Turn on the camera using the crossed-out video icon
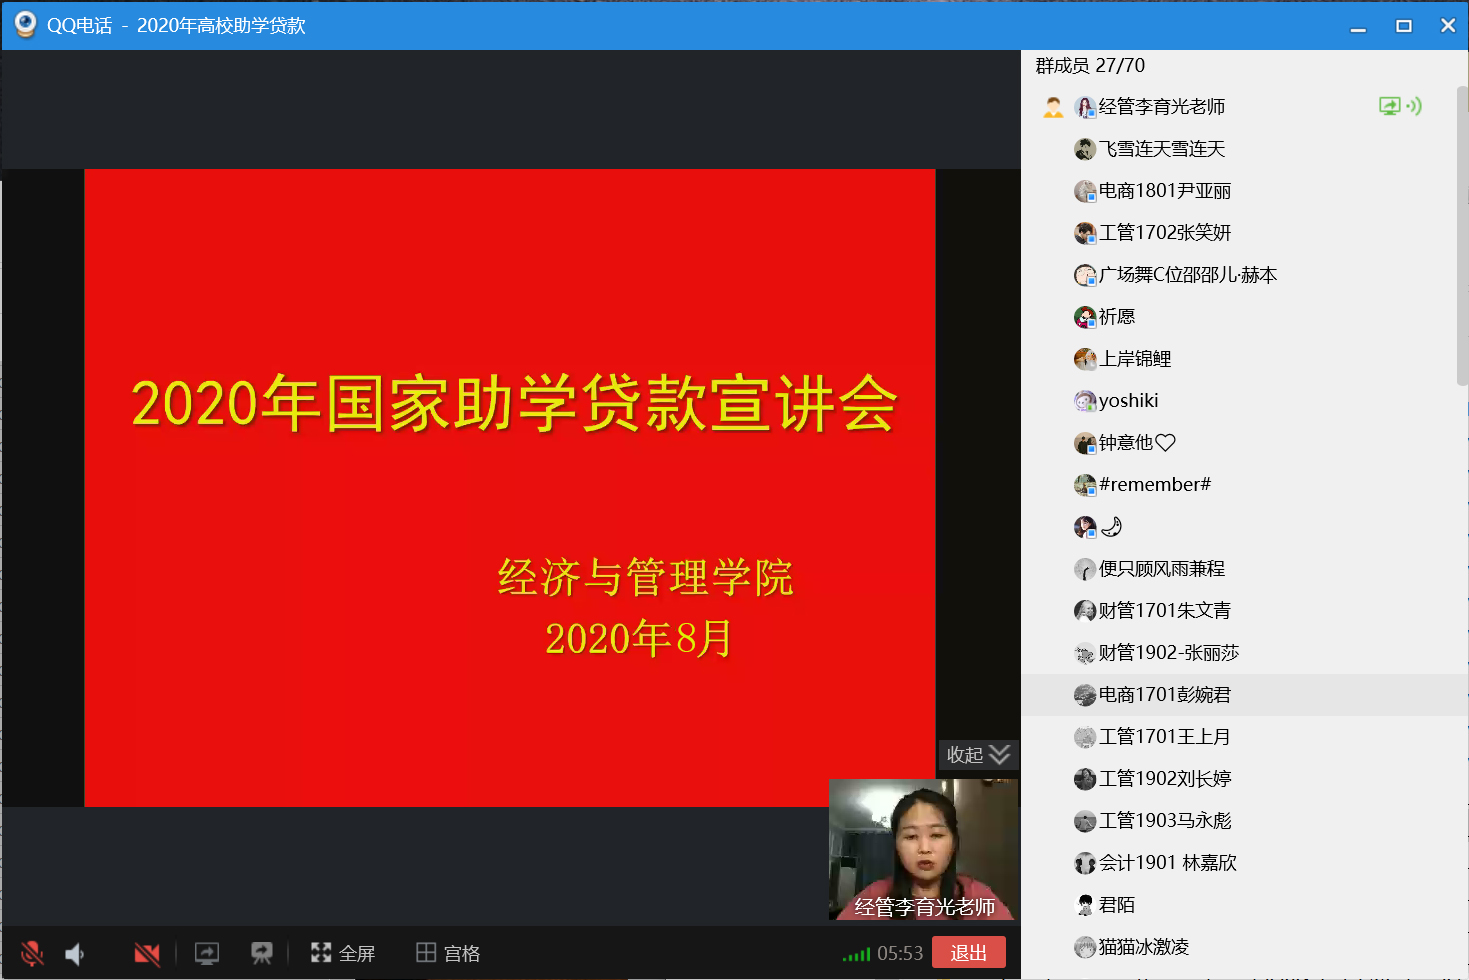 147,954
